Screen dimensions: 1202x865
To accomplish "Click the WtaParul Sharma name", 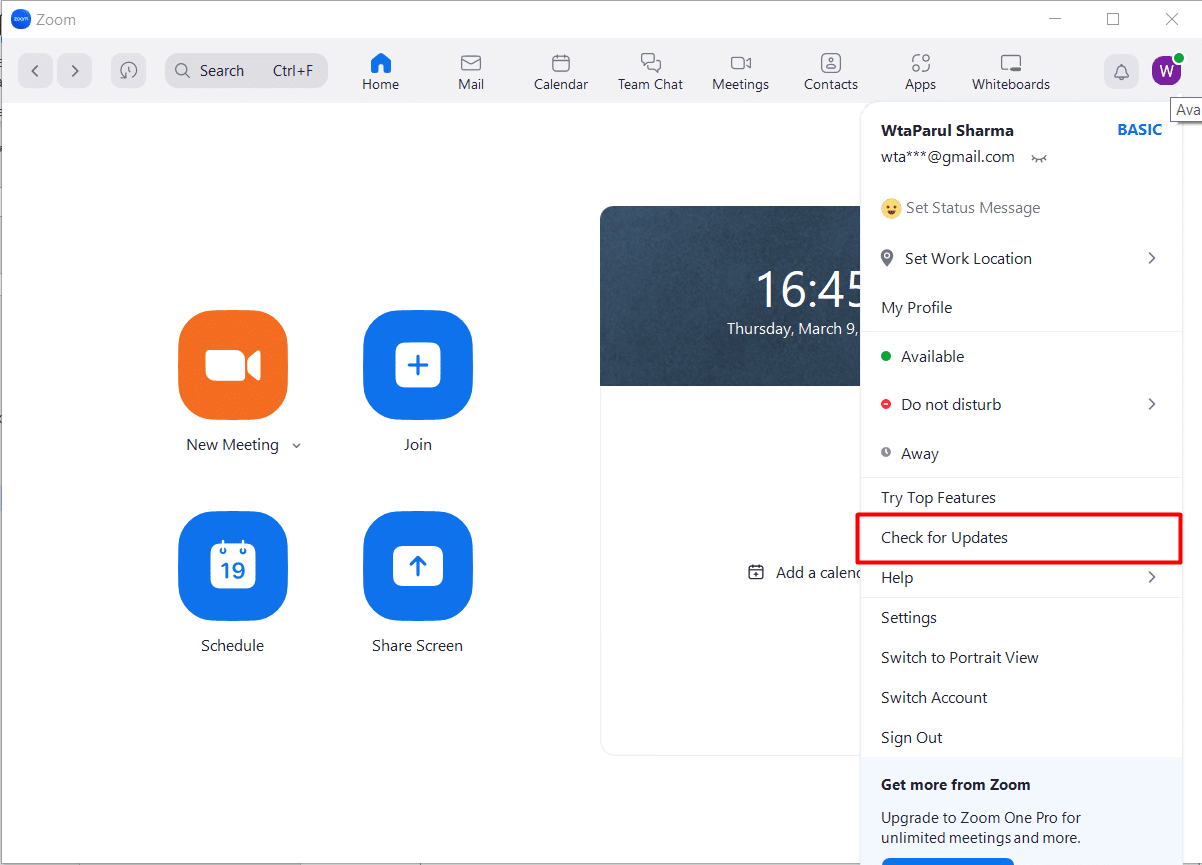I will pyautogui.click(x=947, y=130).
